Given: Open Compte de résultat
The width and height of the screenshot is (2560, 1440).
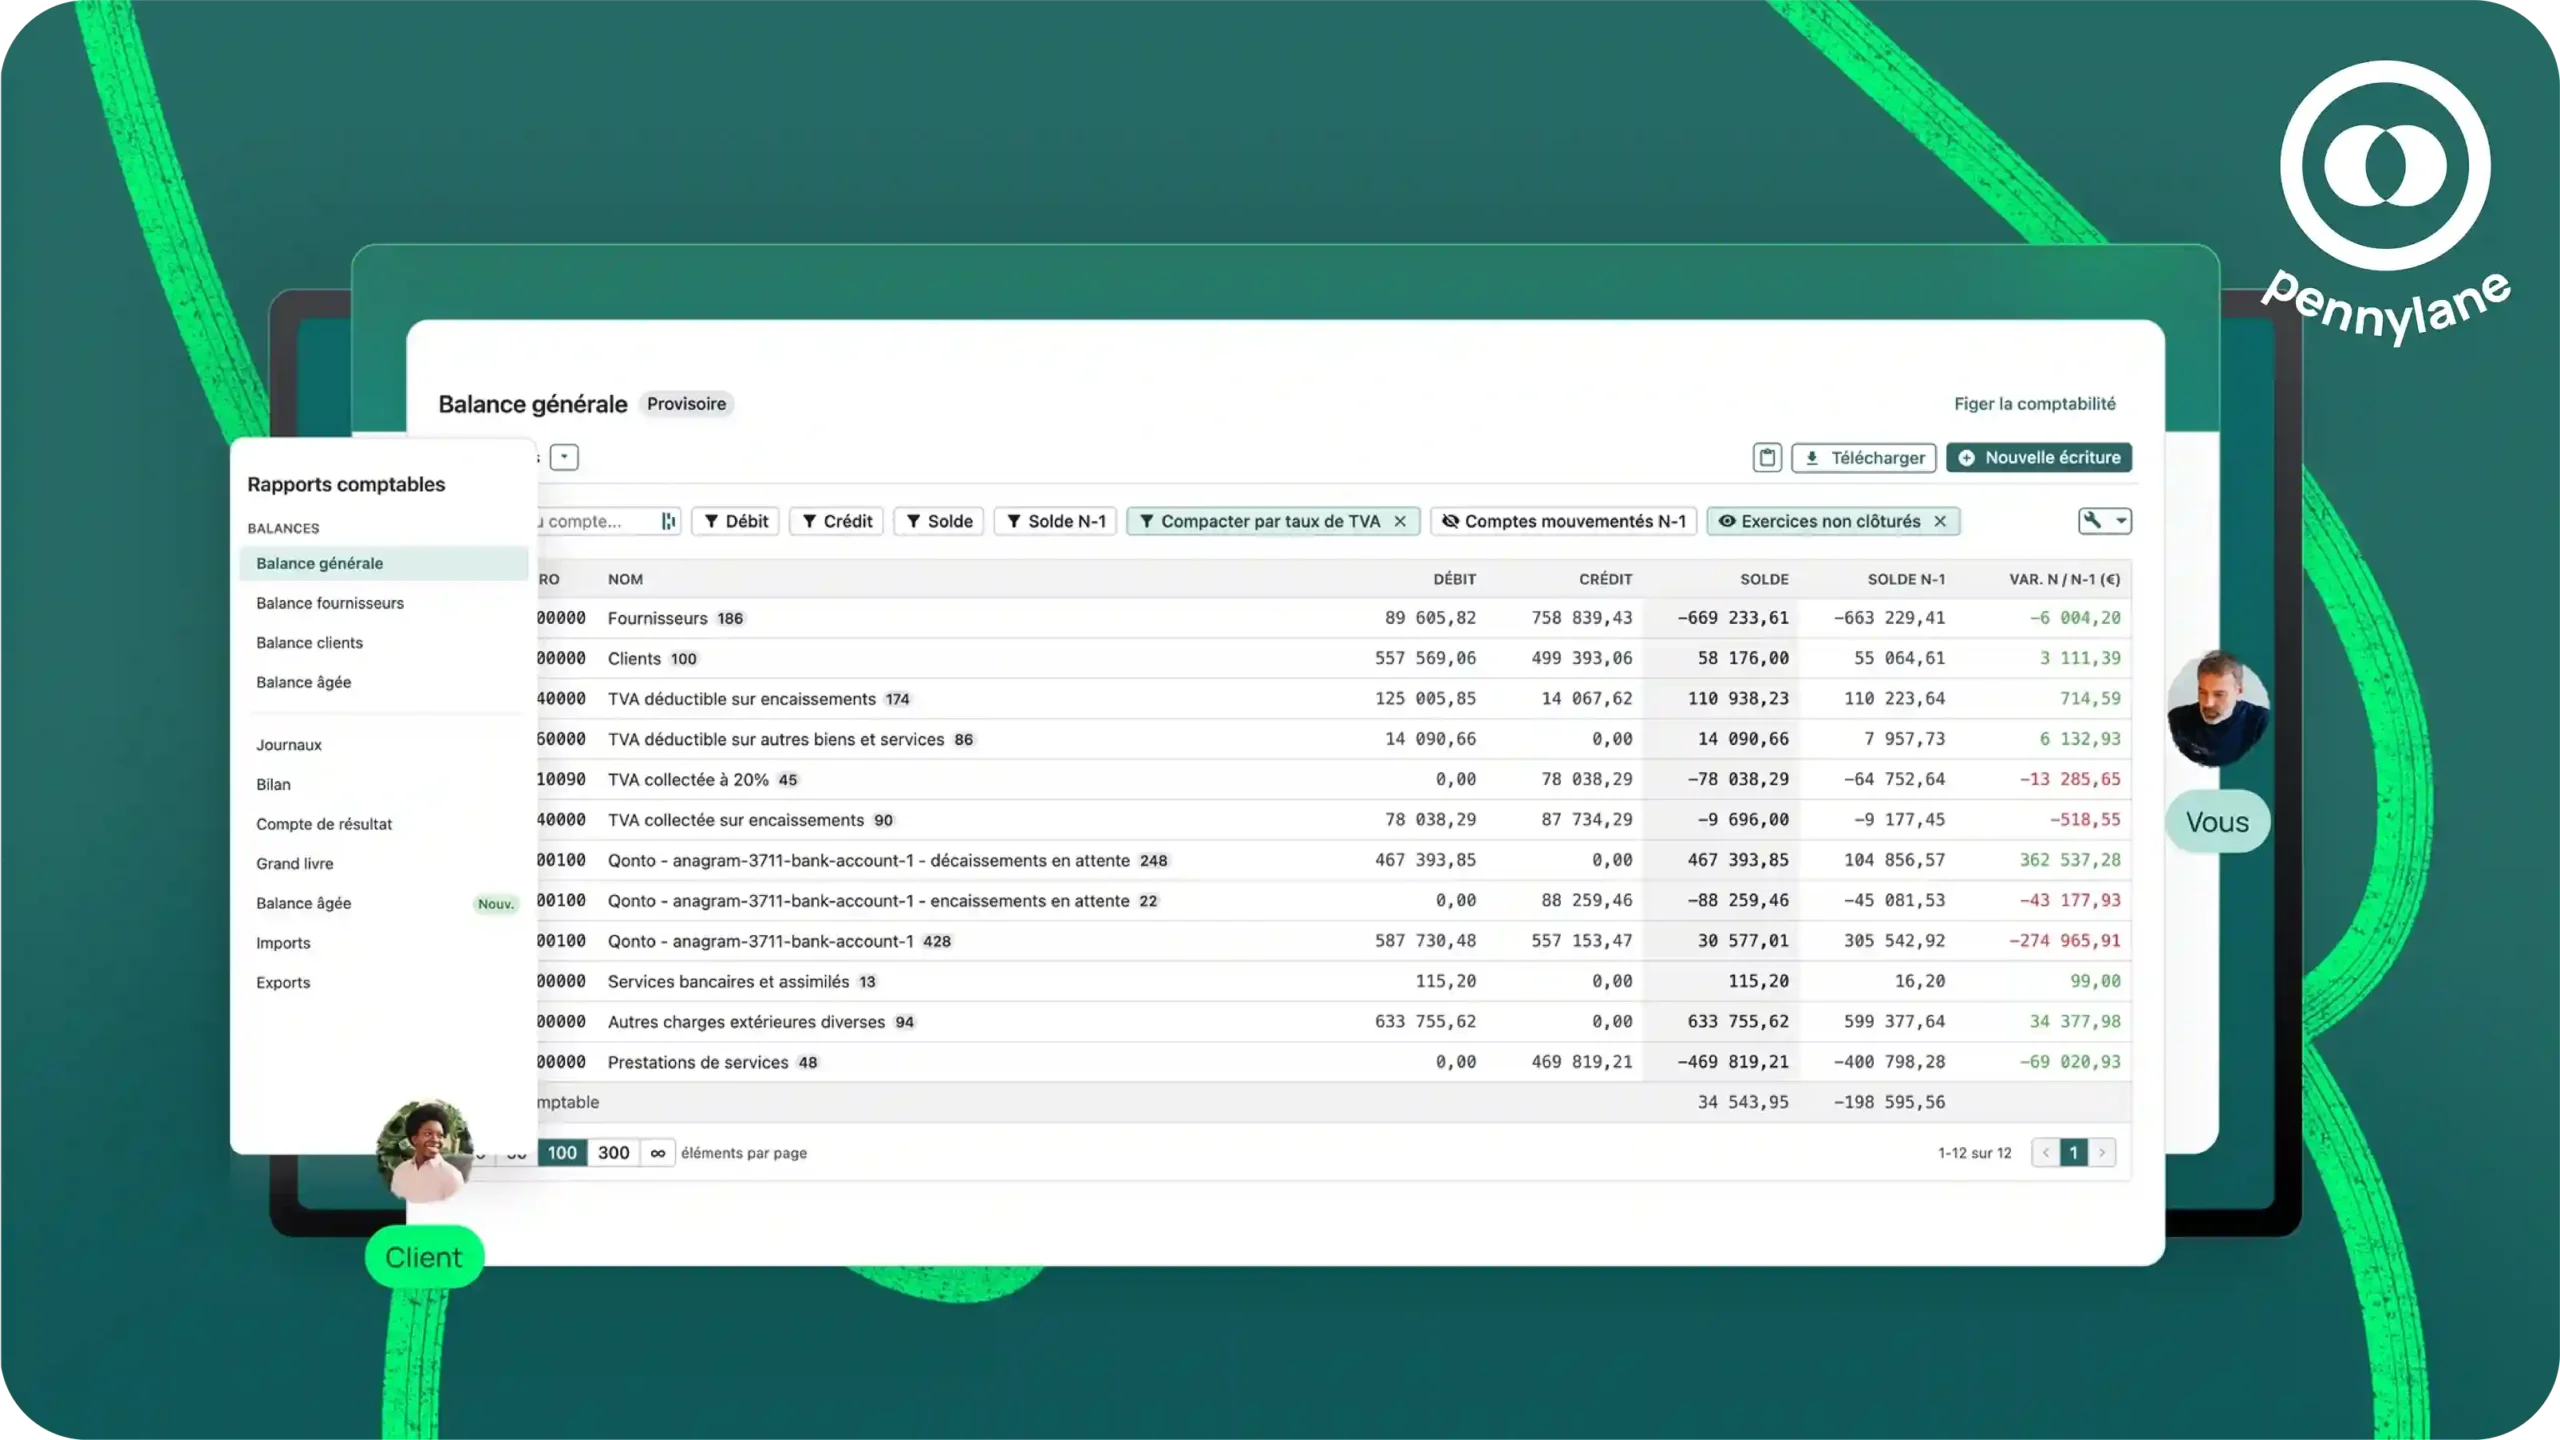Looking at the screenshot, I should tap(324, 824).
